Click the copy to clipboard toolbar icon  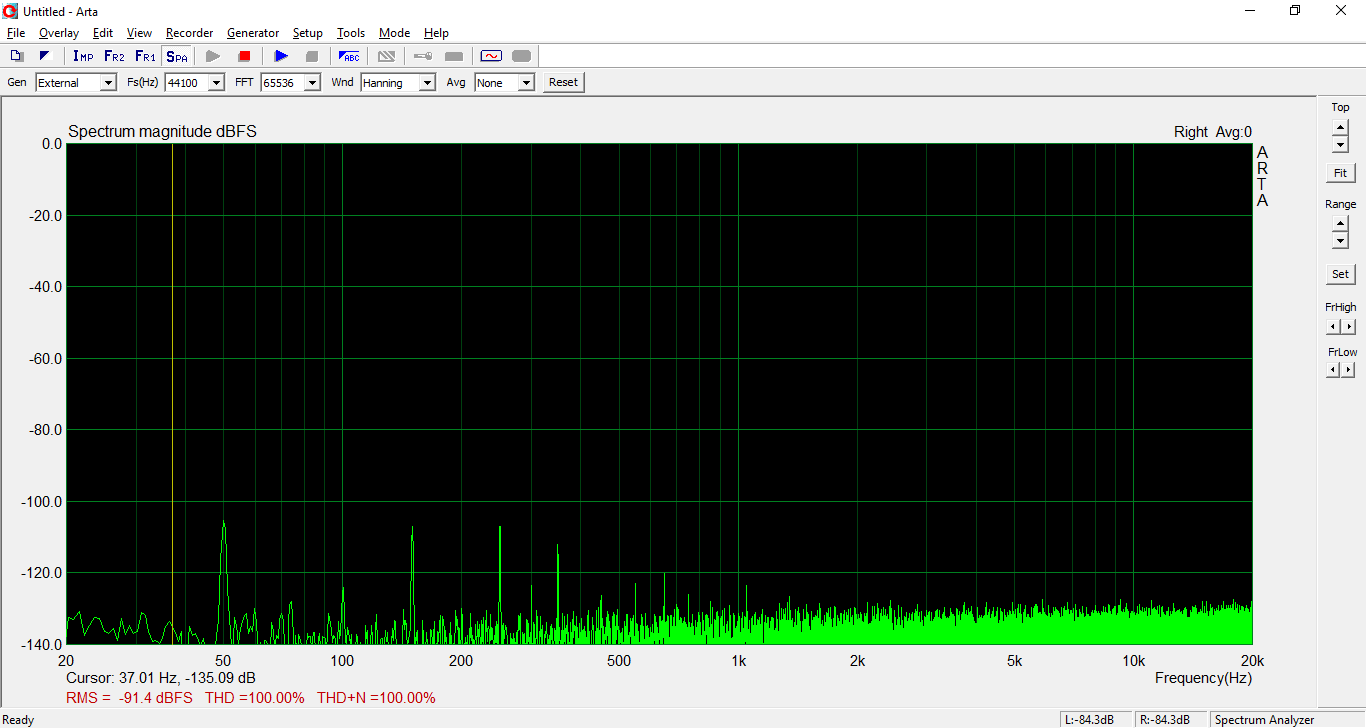[x=17, y=56]
